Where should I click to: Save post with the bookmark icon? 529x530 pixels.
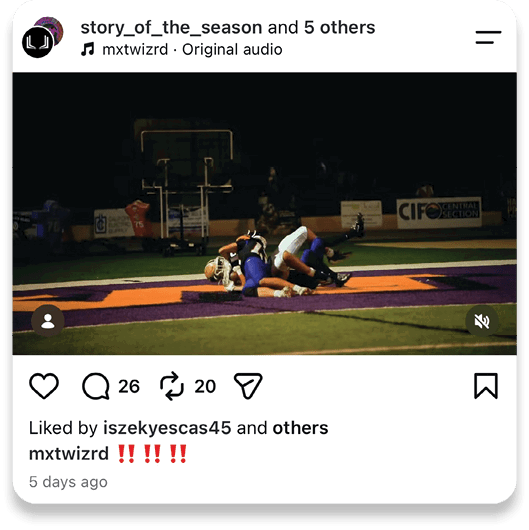486,386
